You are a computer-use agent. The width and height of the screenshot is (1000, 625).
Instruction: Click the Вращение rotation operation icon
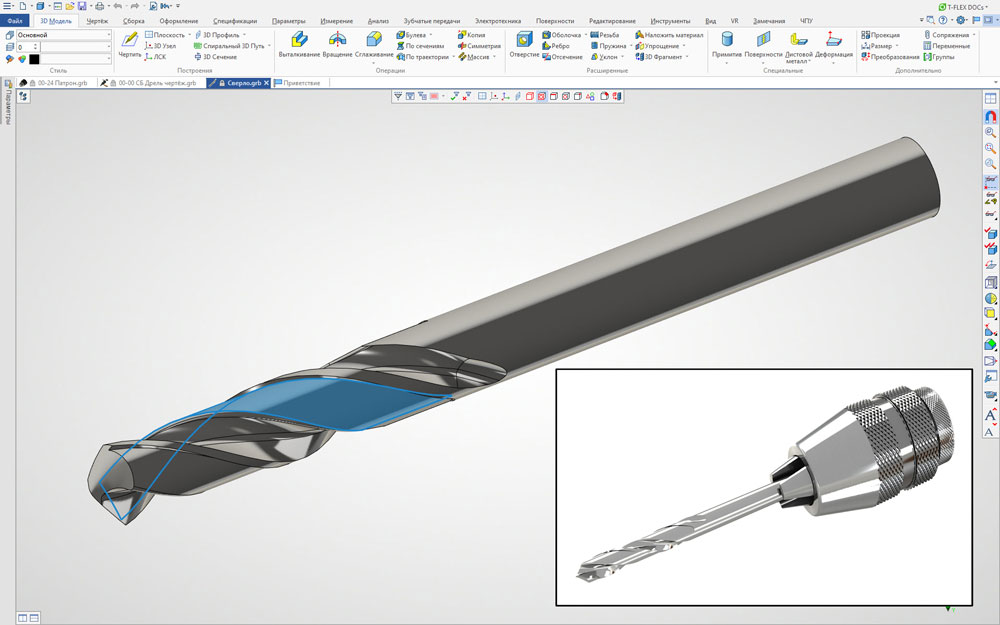click(x=337, y=43)
